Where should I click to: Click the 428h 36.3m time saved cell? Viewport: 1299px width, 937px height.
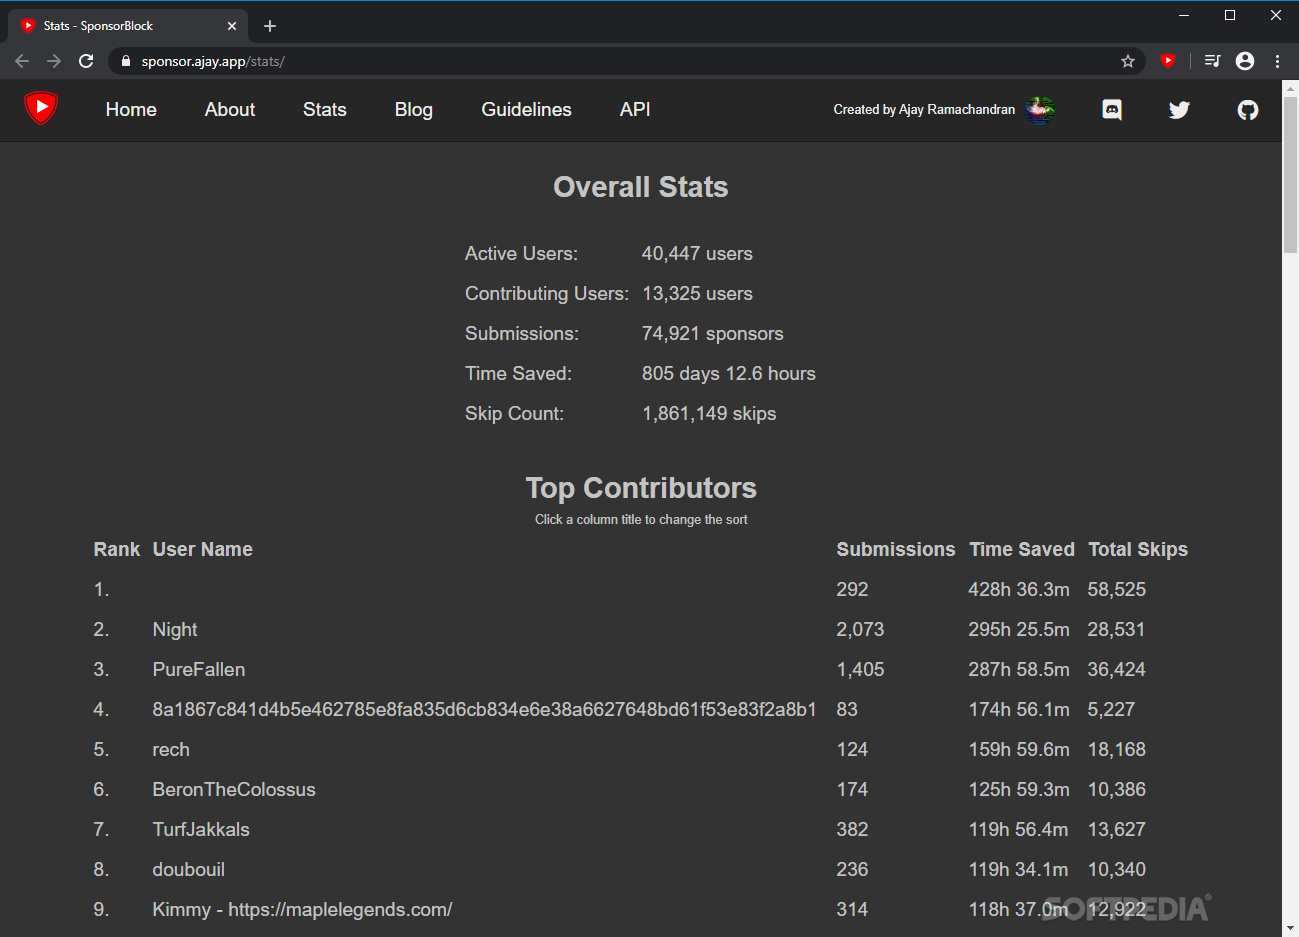click(1019, 590)
